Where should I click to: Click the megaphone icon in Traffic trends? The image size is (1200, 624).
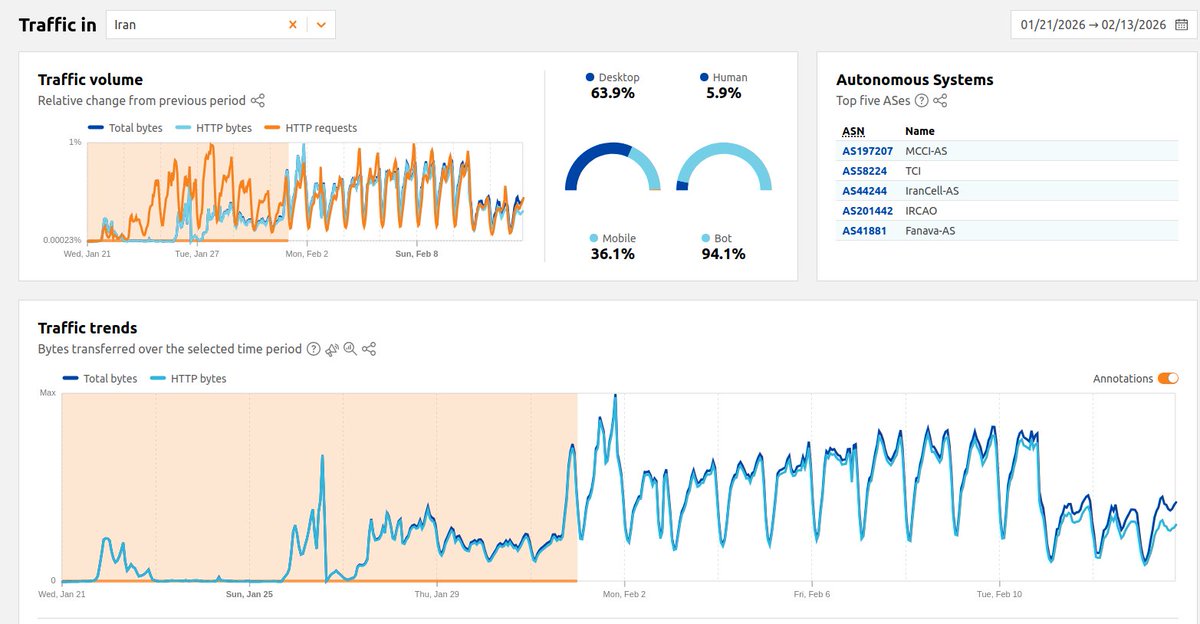332,349
